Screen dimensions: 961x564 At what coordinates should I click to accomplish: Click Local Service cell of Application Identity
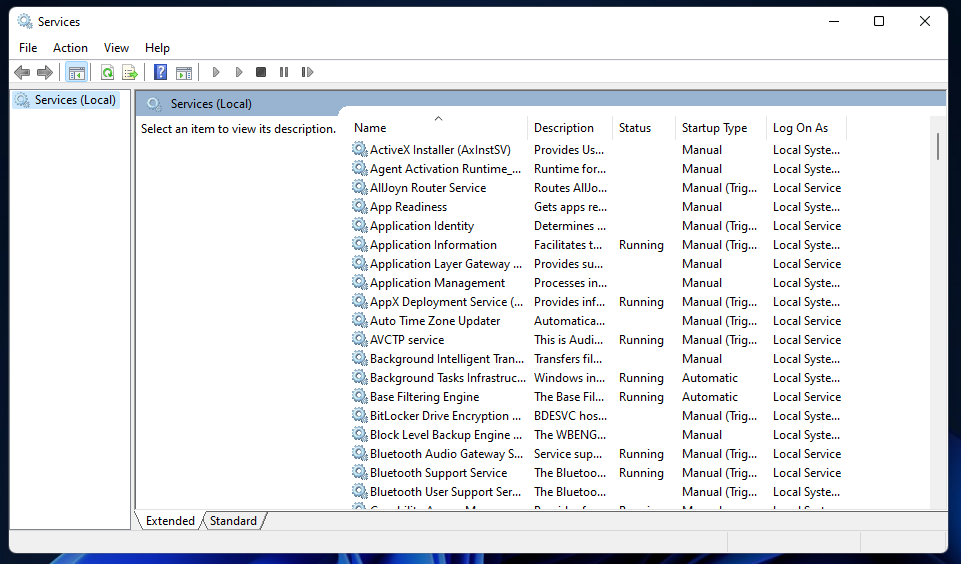click(x=807, y=226)
